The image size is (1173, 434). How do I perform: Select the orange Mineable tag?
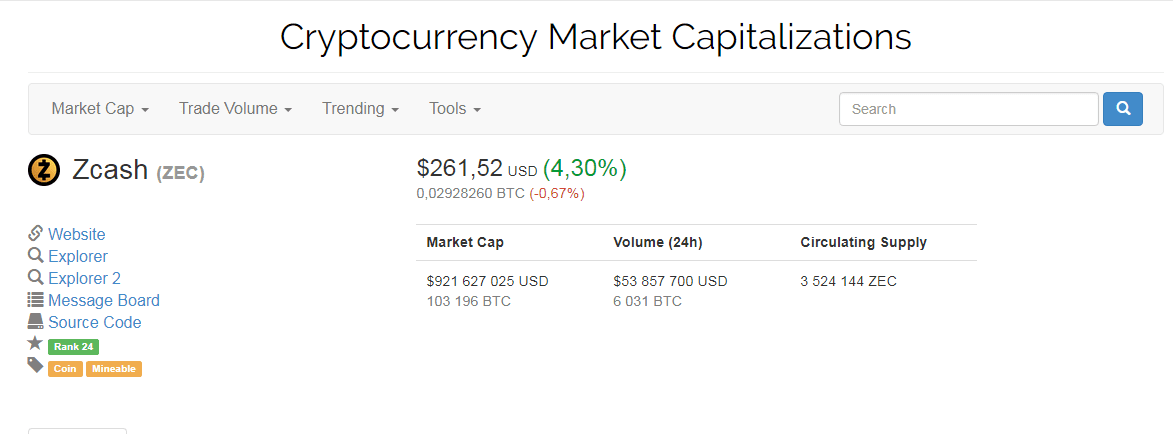click(114, 369)
